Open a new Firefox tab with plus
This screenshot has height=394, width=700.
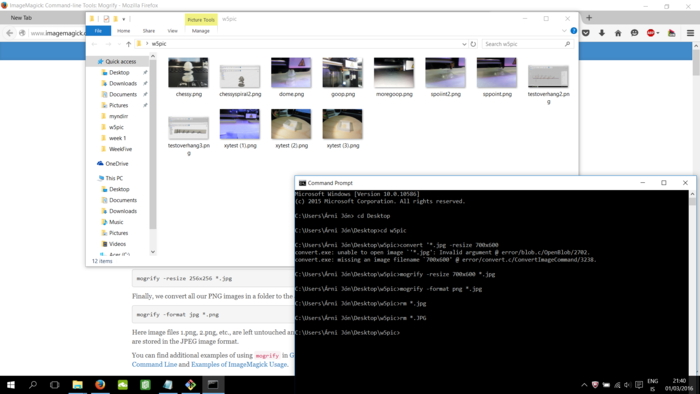[x=589, y=18]
